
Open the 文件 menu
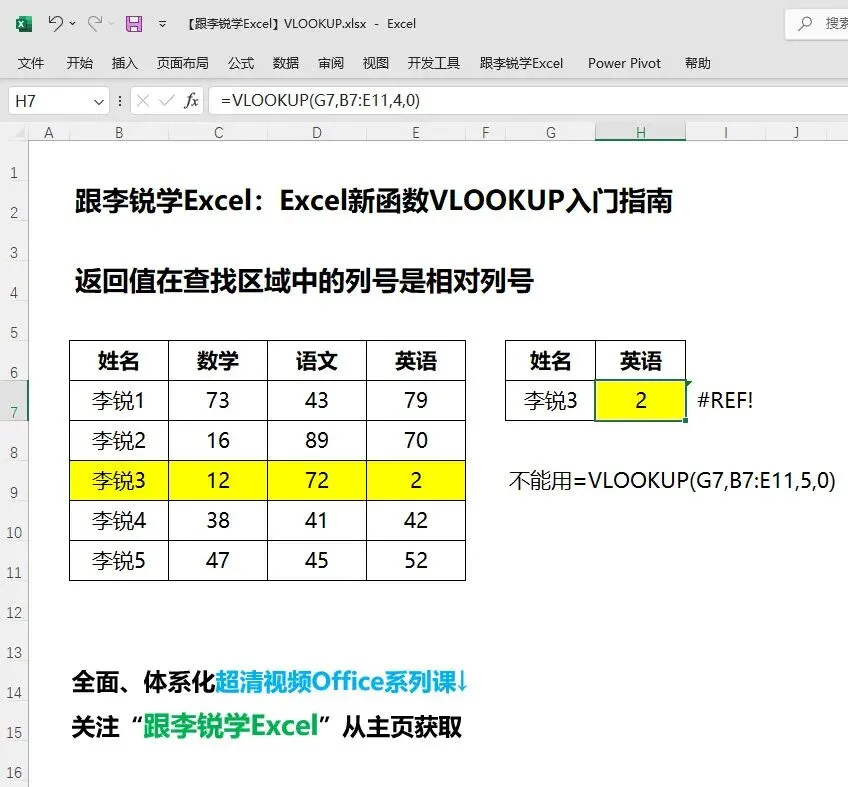click(x=31, y=63)
